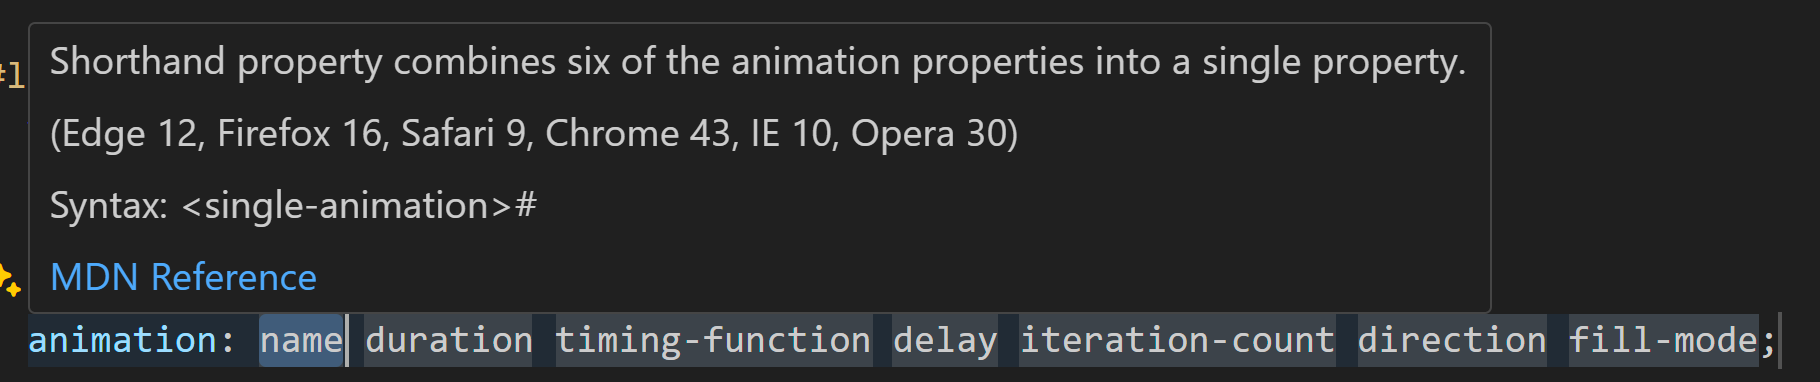Click the 'direction' snippet placeholder

coord(1451,340)
